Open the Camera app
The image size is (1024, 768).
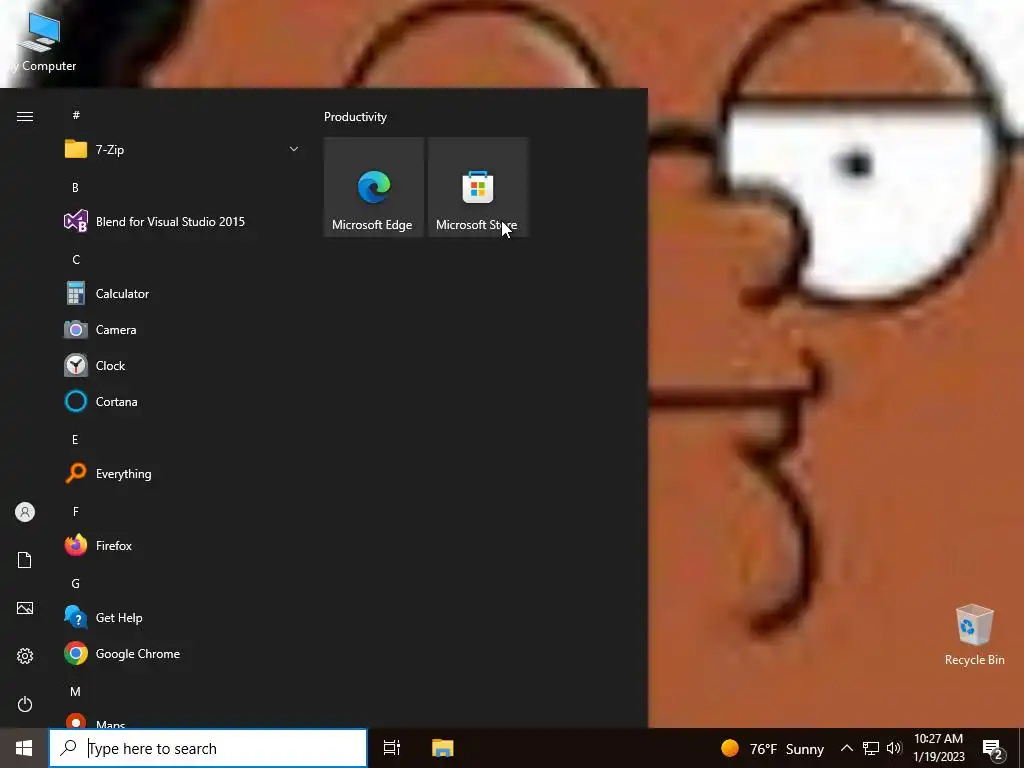point(182,330)
